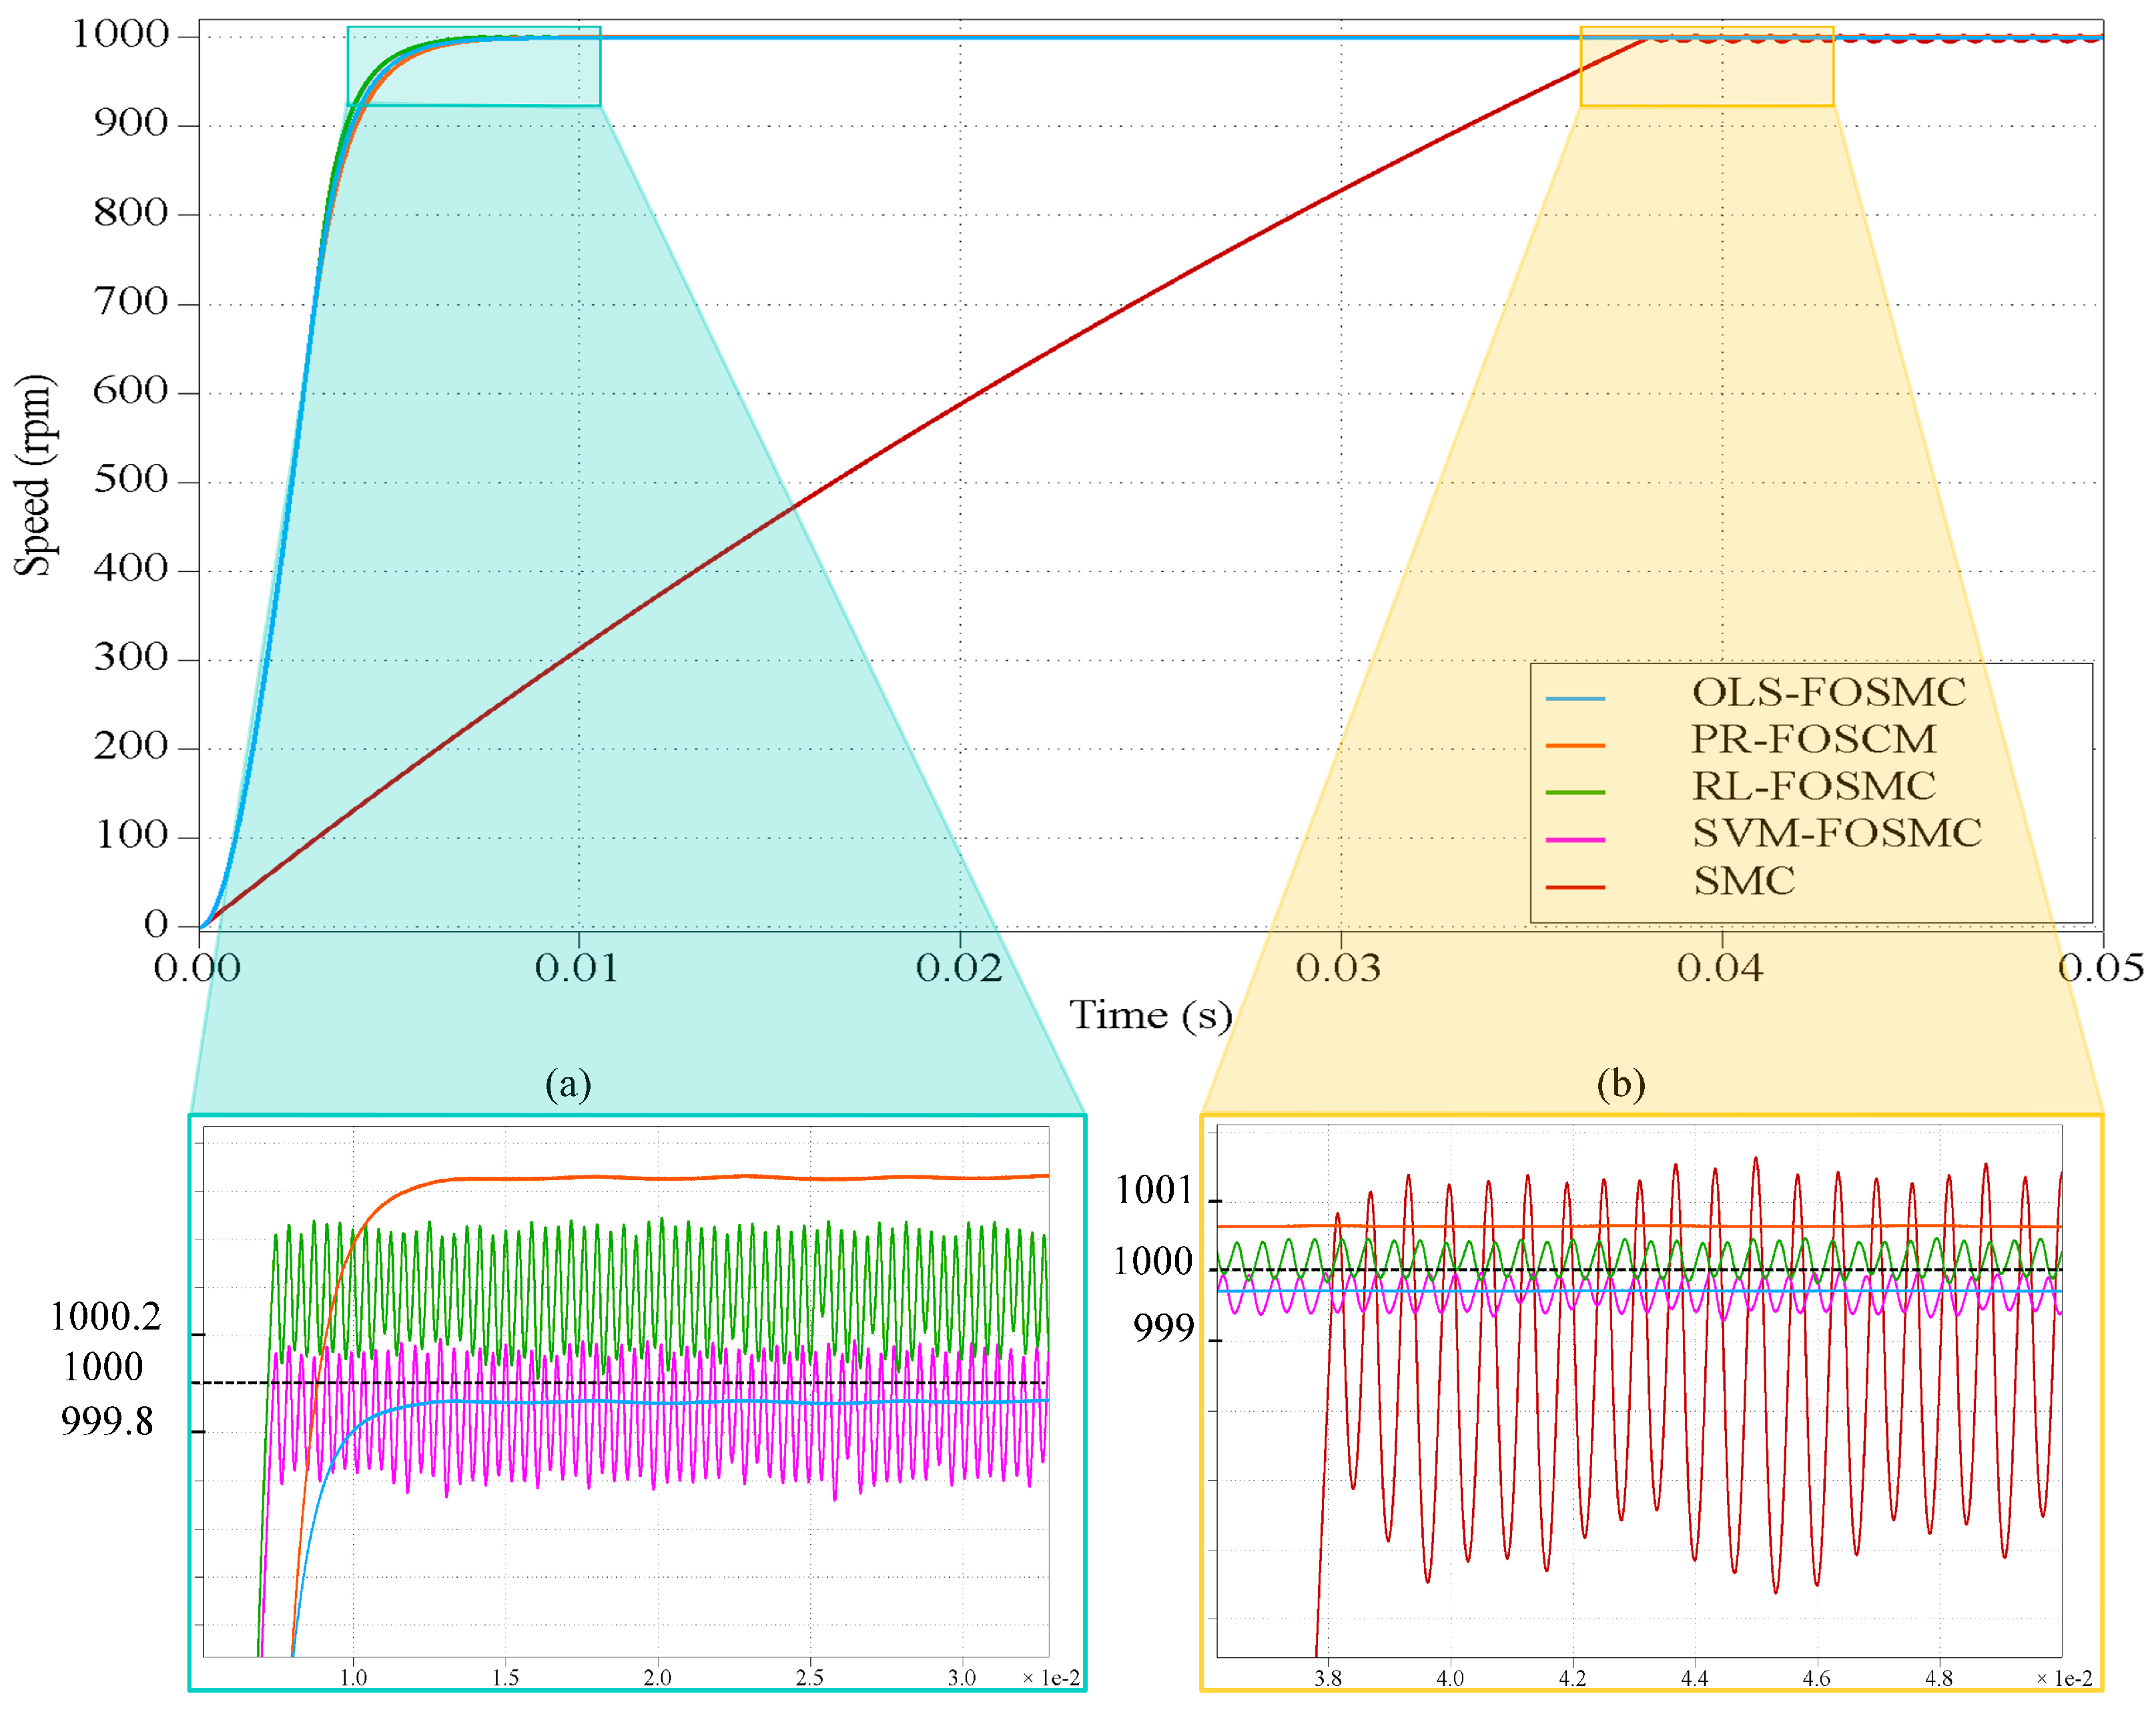Click the green RL-FOSMC legend line swatch
The width and height of the screenshot is (2156, 1712).
pyautogui.click(x=1575, y=792)
